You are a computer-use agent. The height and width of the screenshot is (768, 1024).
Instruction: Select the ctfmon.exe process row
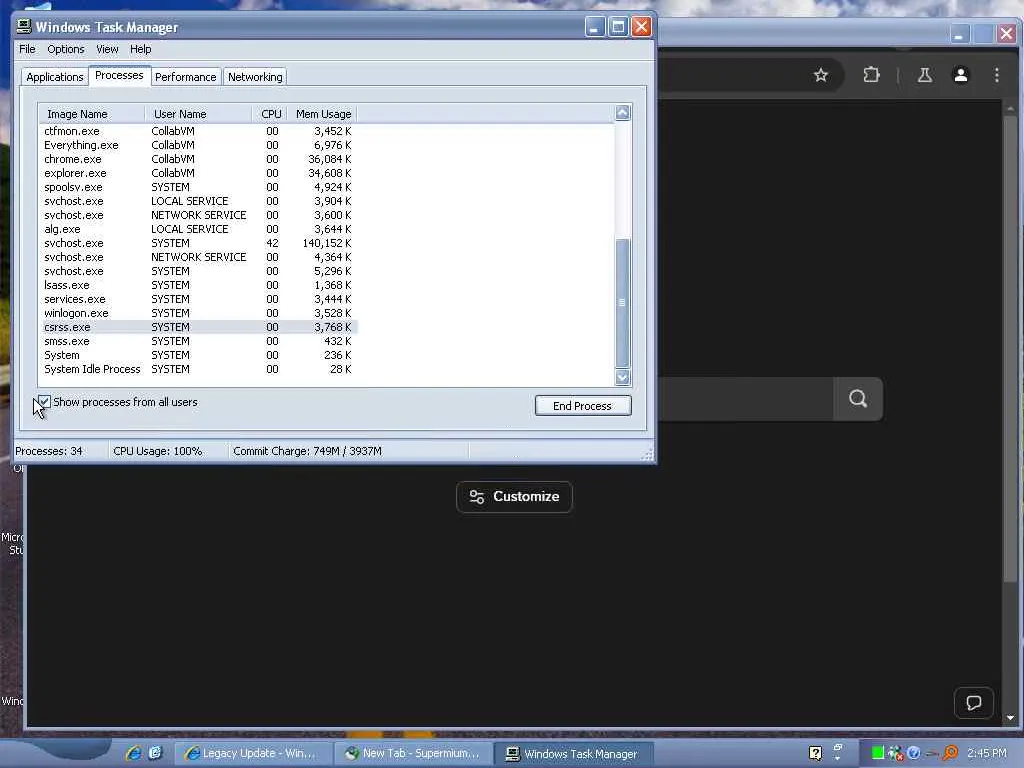tap(198, 131)
